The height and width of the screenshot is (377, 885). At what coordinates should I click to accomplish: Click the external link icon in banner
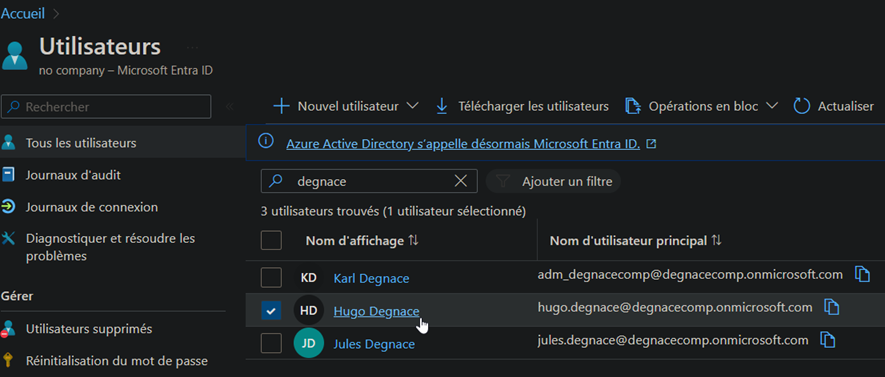pos(651,144)
